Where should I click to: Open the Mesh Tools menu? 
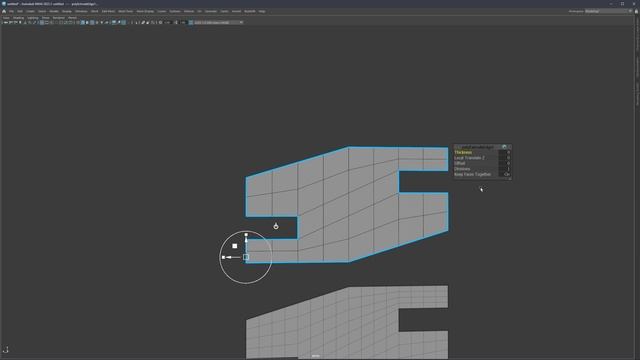[x=126, y=11]
